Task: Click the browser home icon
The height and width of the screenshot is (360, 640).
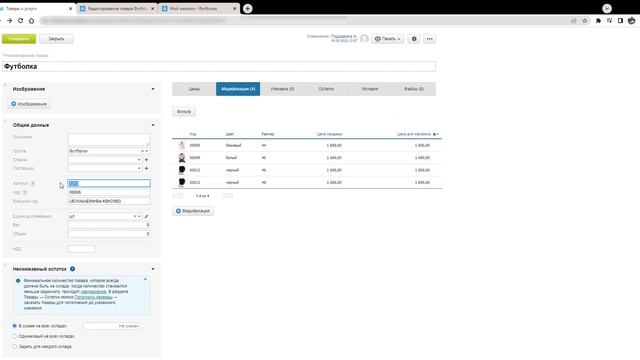Action: point(31,20)
